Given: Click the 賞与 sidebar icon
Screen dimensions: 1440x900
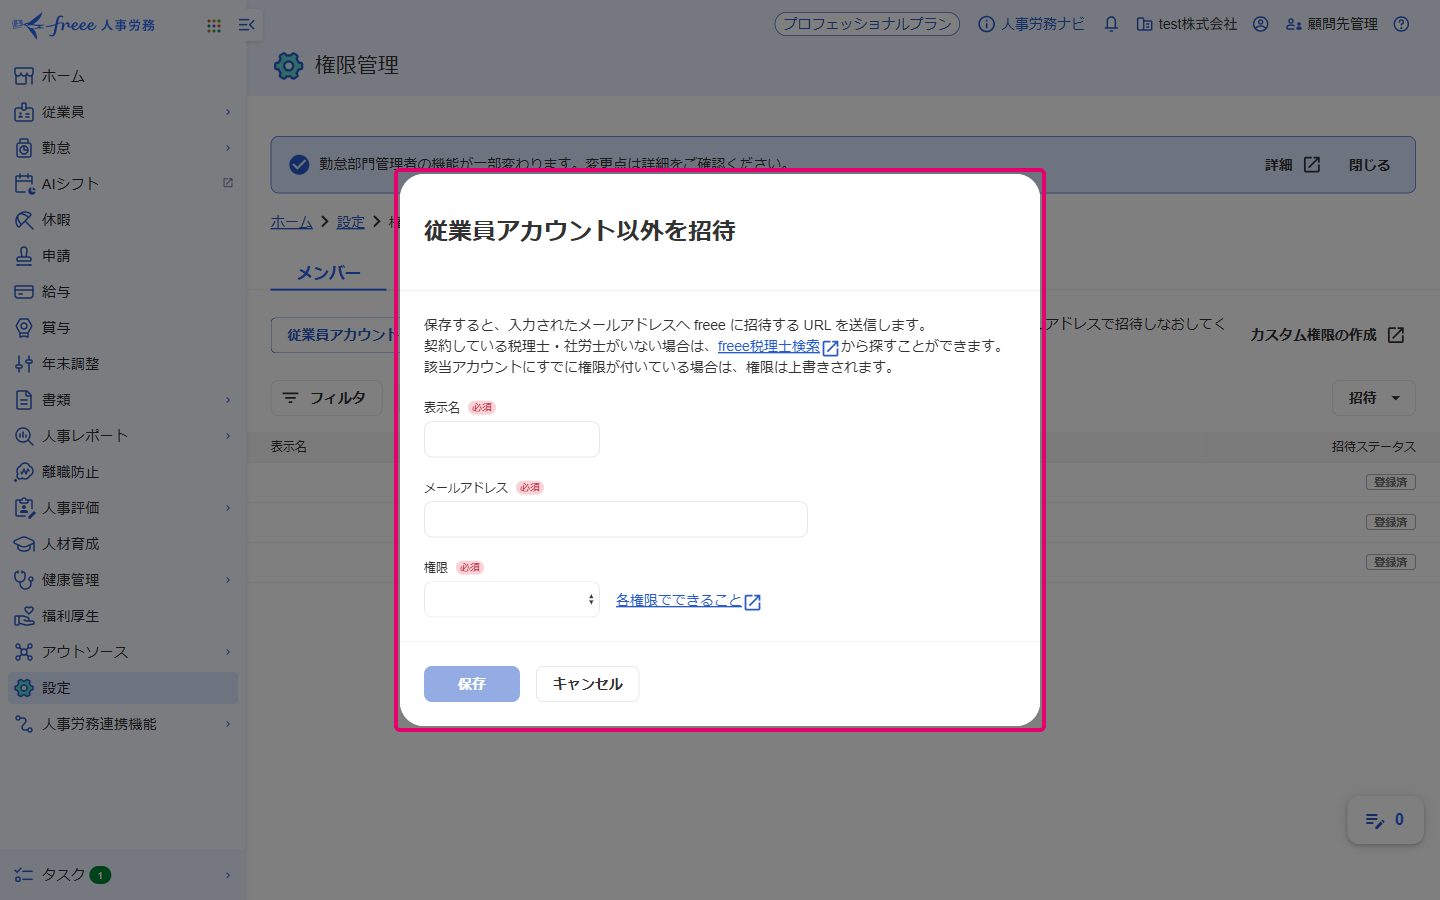Looking at the screenshot, I should [x=24, y=328].
